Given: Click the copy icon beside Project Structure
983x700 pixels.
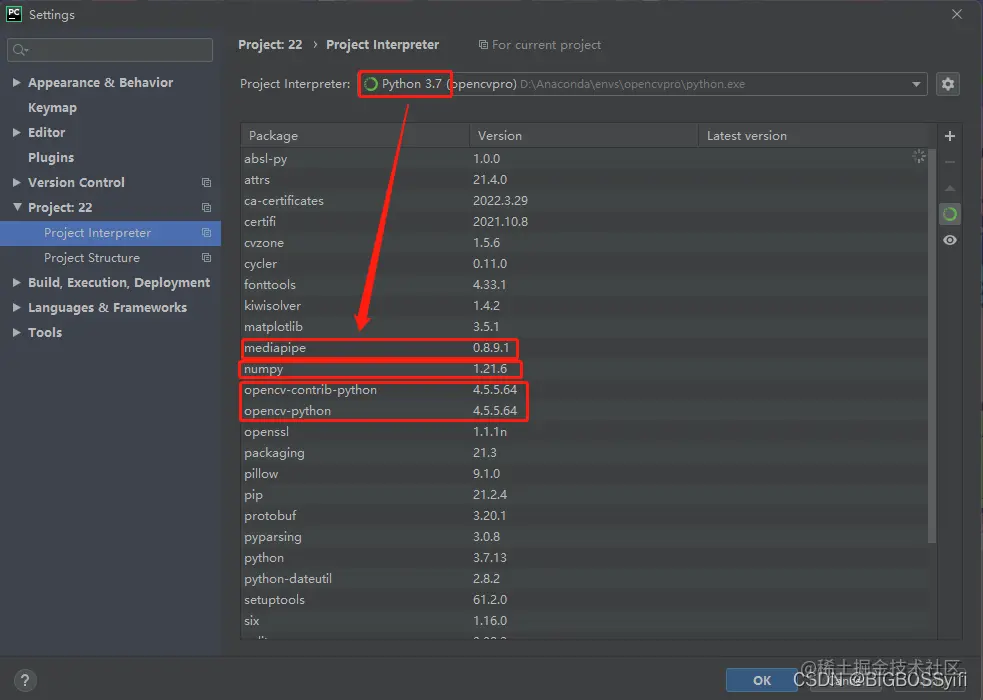Looking at the screenshot, I should click(206, 258).
